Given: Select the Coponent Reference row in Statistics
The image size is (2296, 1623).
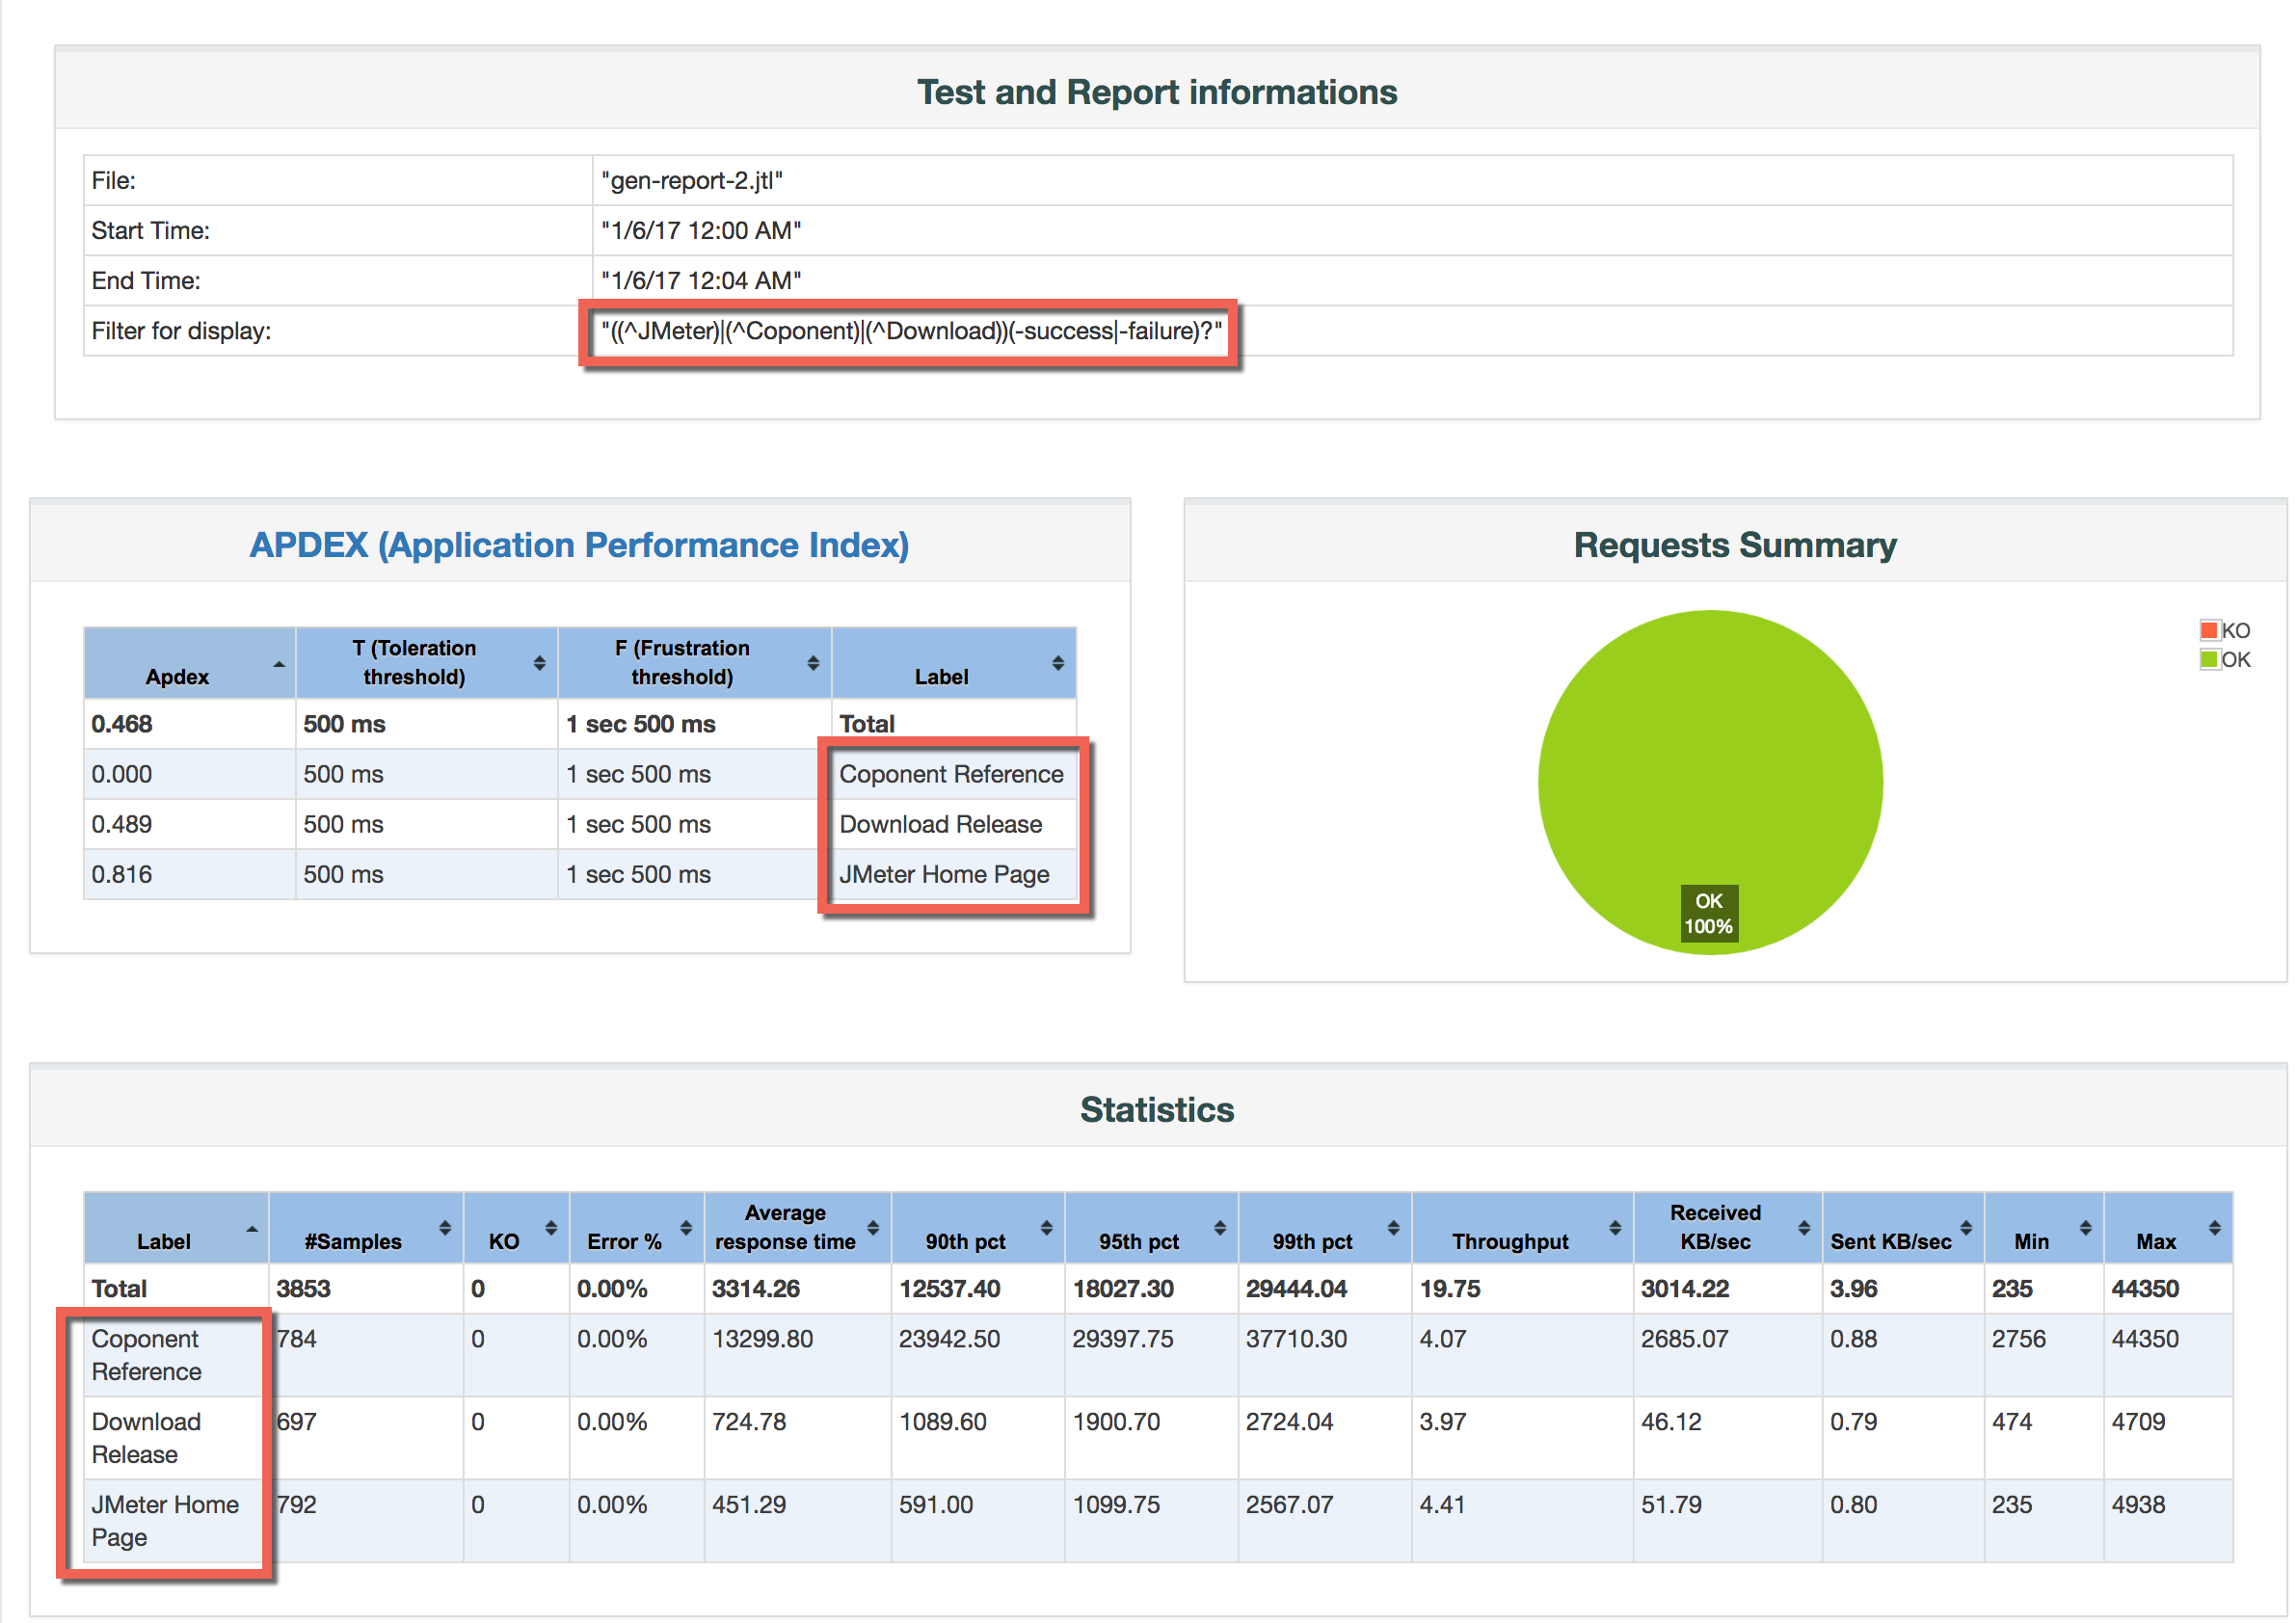Looking at the screenshot, I should (x=146, y=1354).
